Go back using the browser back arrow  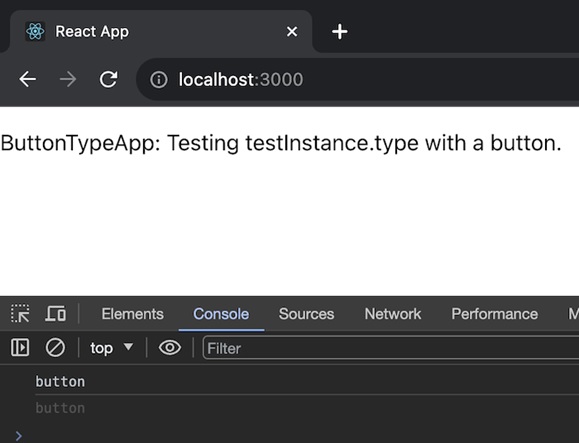click(x=28, y=79)
